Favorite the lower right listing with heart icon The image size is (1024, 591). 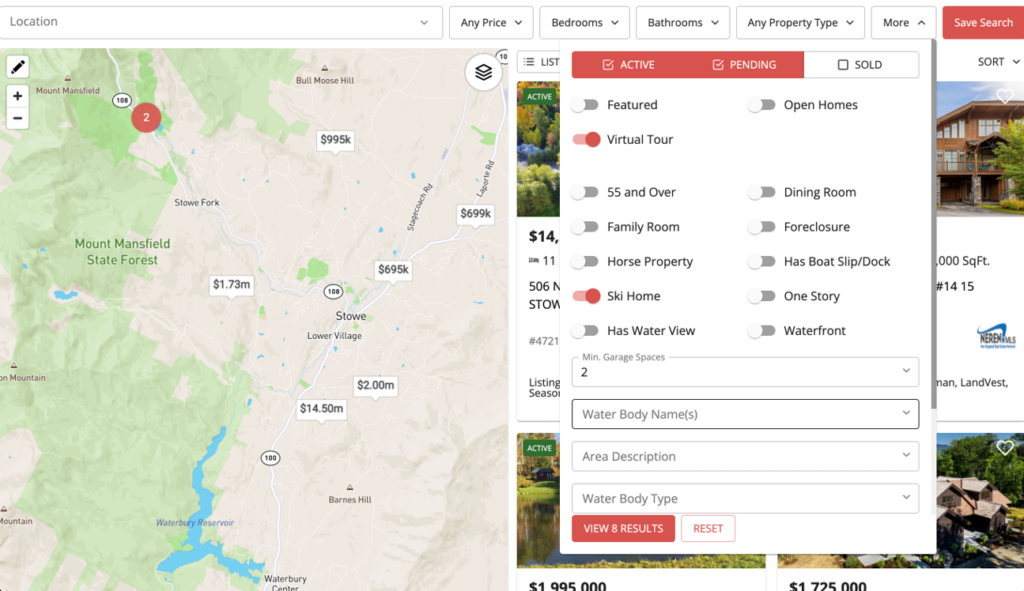click(1004, 447)
